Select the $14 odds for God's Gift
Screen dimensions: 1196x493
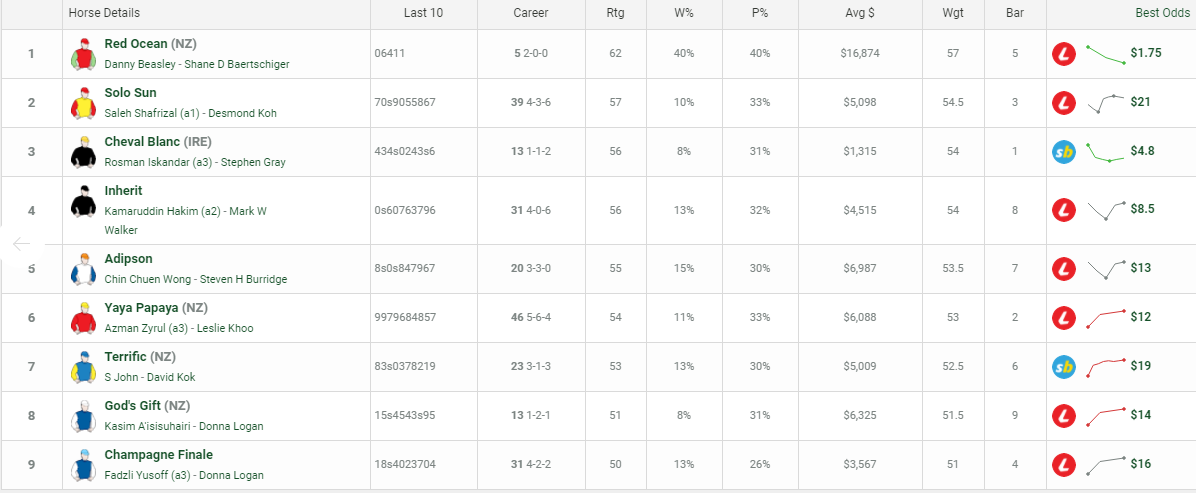[x=1140, y=415]
